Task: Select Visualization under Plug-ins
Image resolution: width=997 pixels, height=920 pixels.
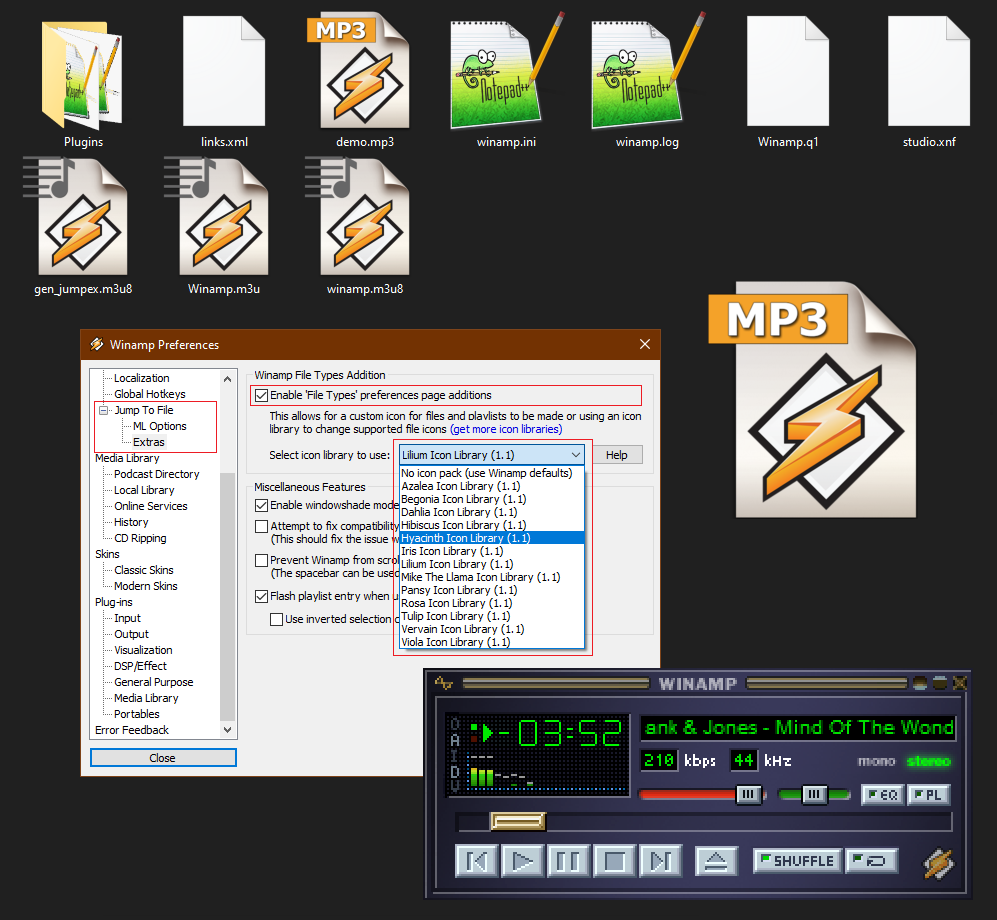Action: point(143,650)
